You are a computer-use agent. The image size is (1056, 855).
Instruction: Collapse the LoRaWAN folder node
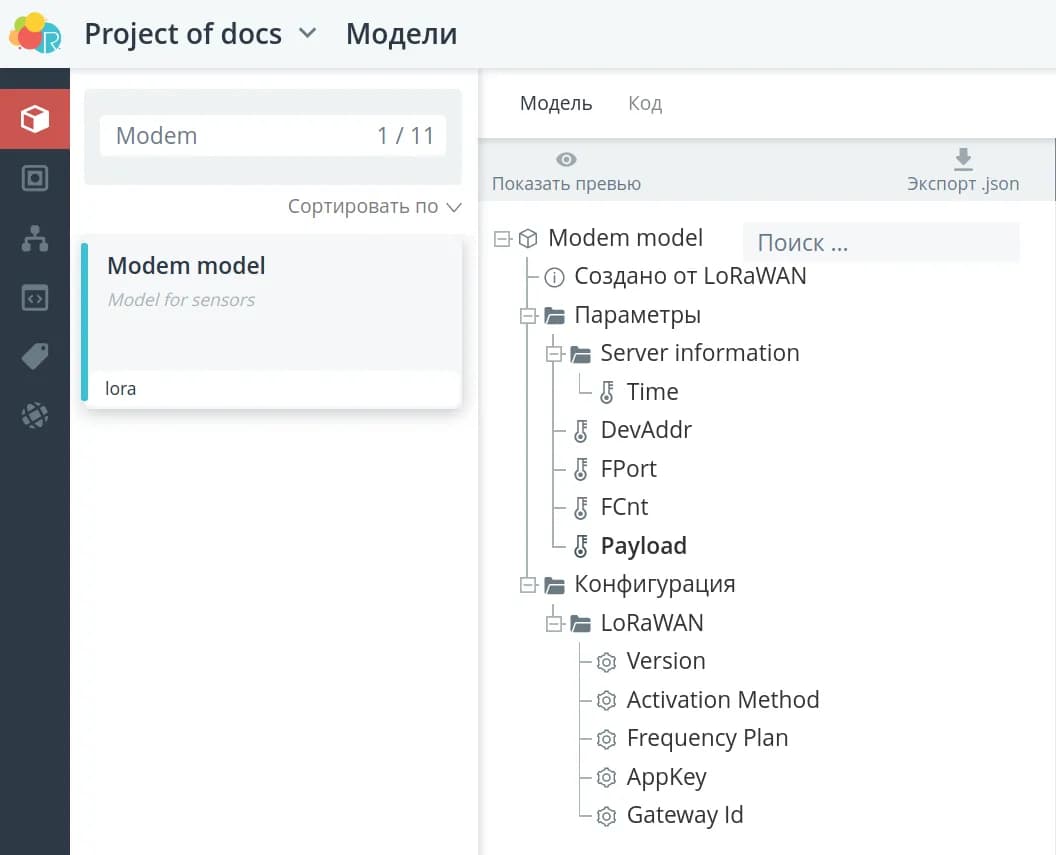[x=554, y=624]
